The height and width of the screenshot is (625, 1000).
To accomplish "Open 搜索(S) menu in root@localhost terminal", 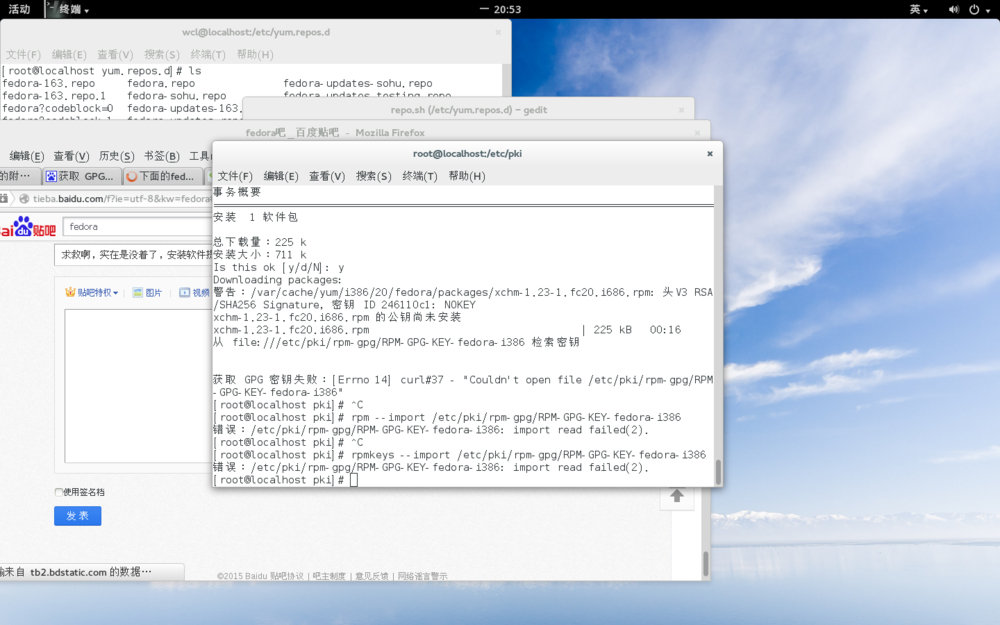I will tap(373, 176).
